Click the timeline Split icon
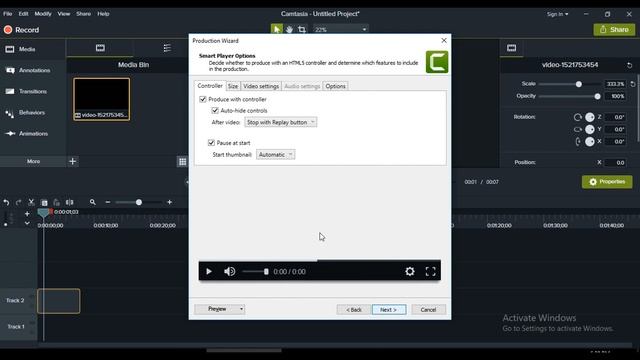Screen dimensions: 640x360 click(70, 202)
